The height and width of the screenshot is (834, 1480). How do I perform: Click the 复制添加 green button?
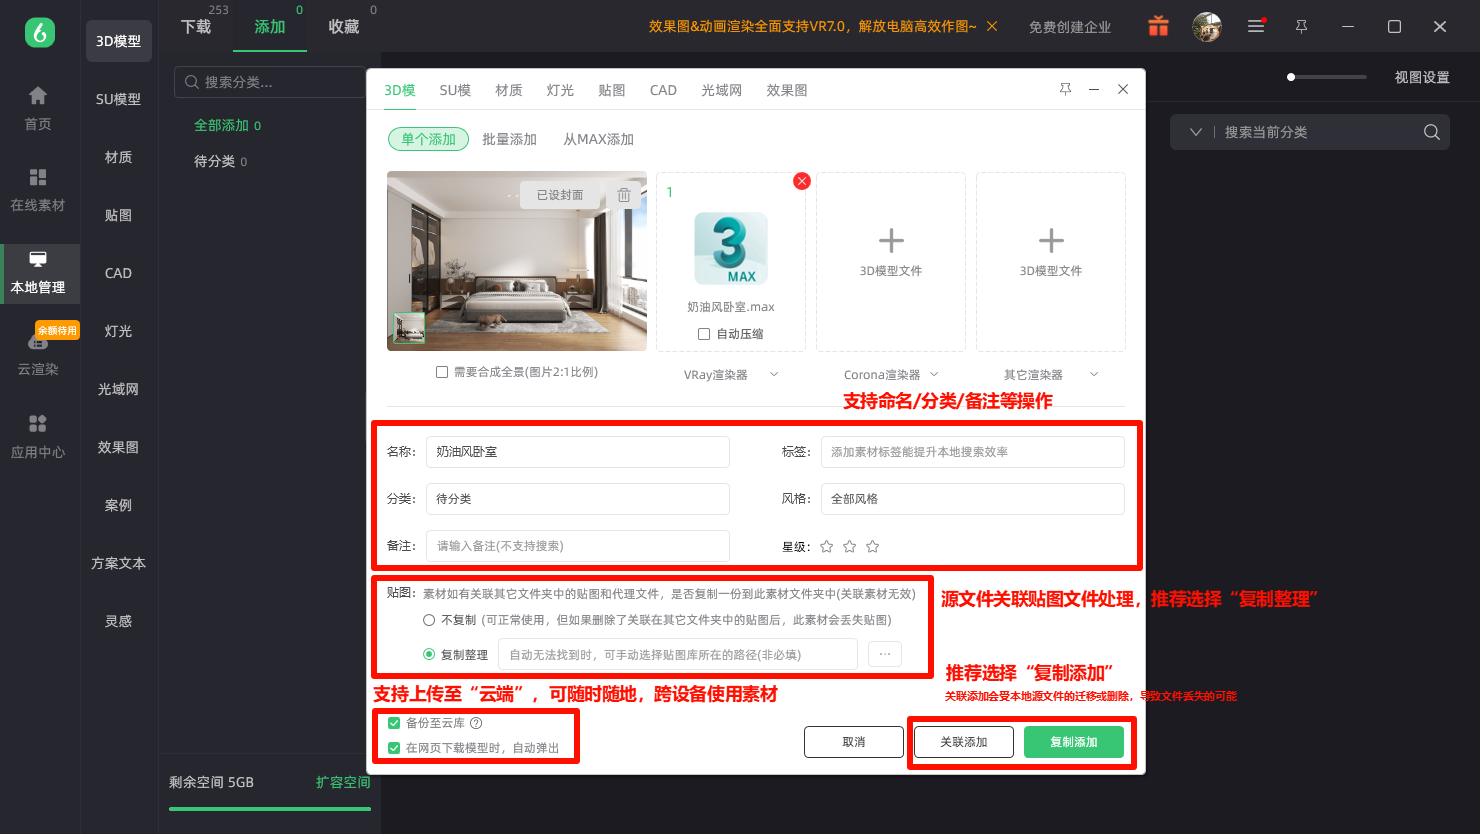click(x=1074, y=742)
